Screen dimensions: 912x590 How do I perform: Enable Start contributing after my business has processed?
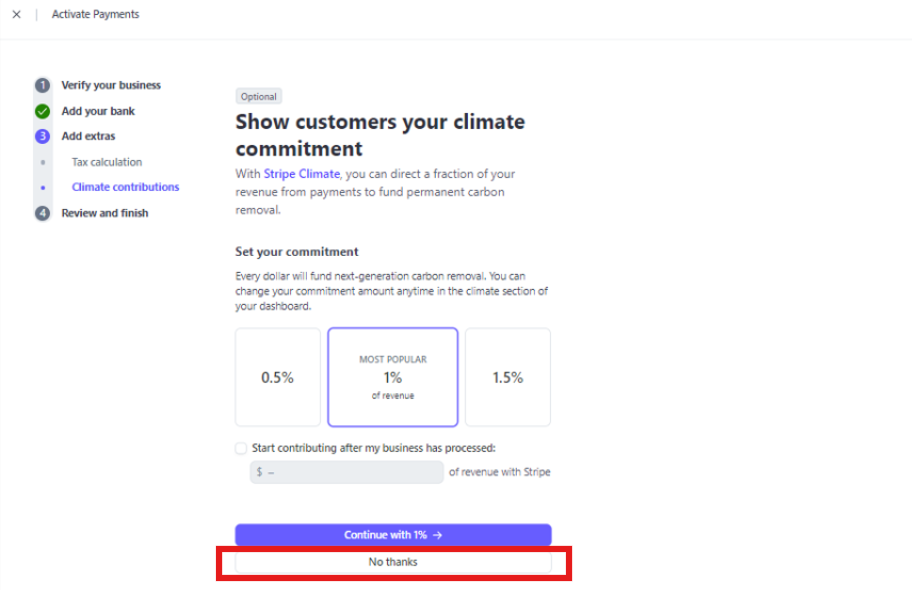(241, 448)
